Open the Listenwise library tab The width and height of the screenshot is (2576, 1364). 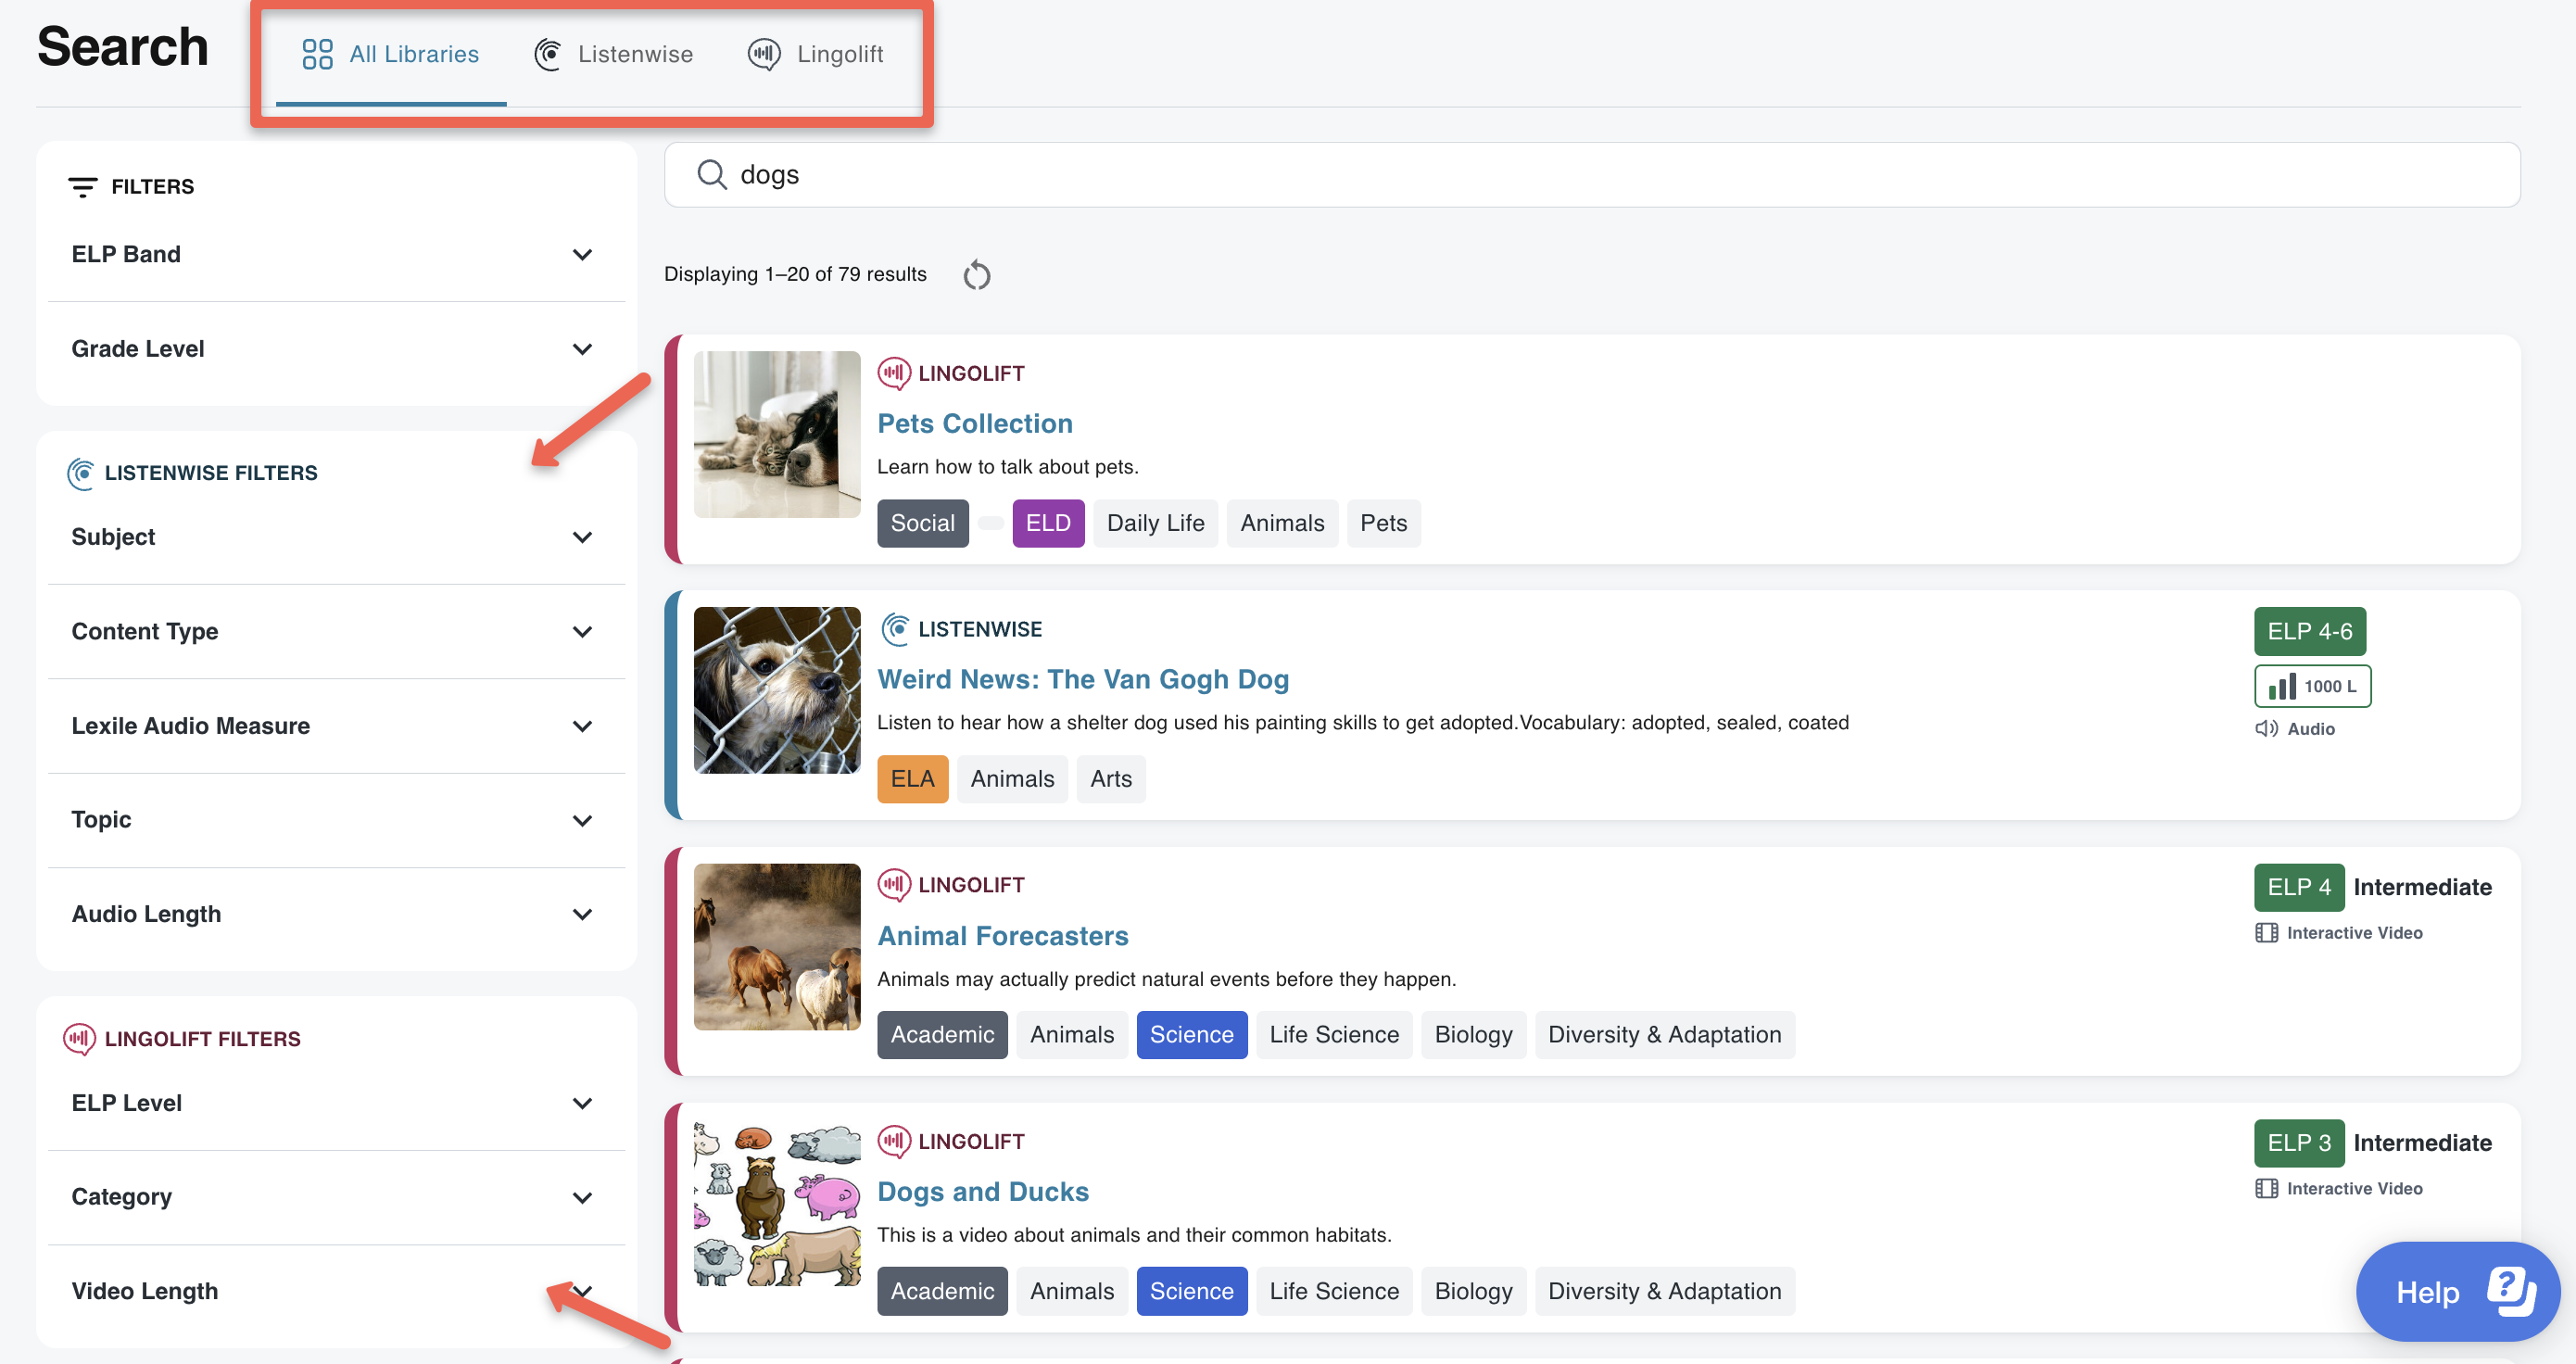(x=613, y=54)
